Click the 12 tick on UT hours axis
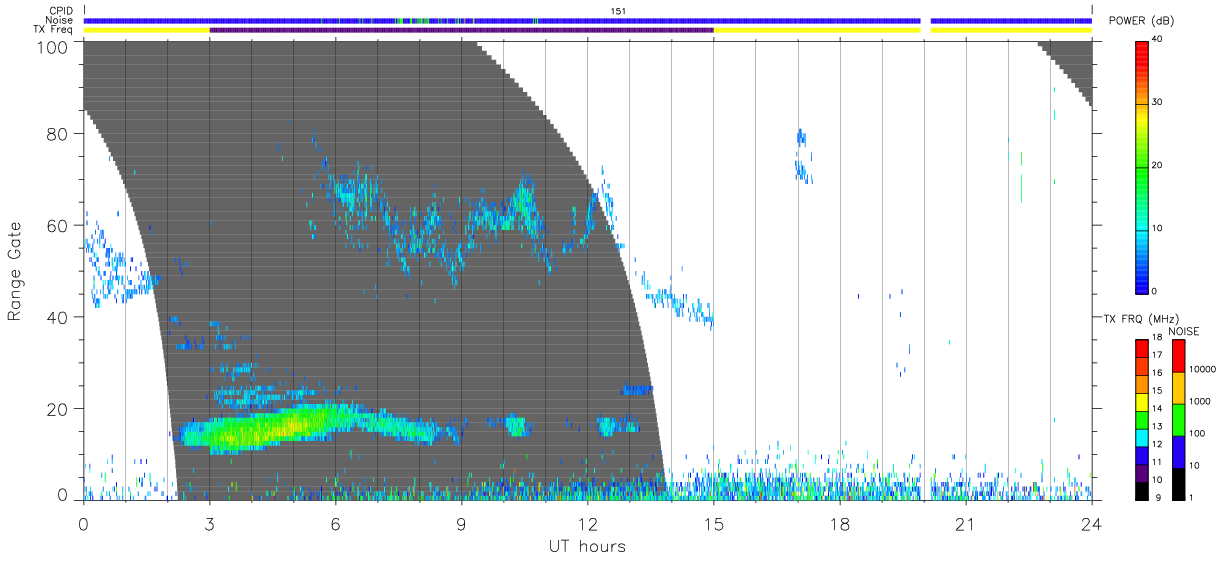Image resolution: width=1228 pixels, height=567 pixels. tap(588, 523)
